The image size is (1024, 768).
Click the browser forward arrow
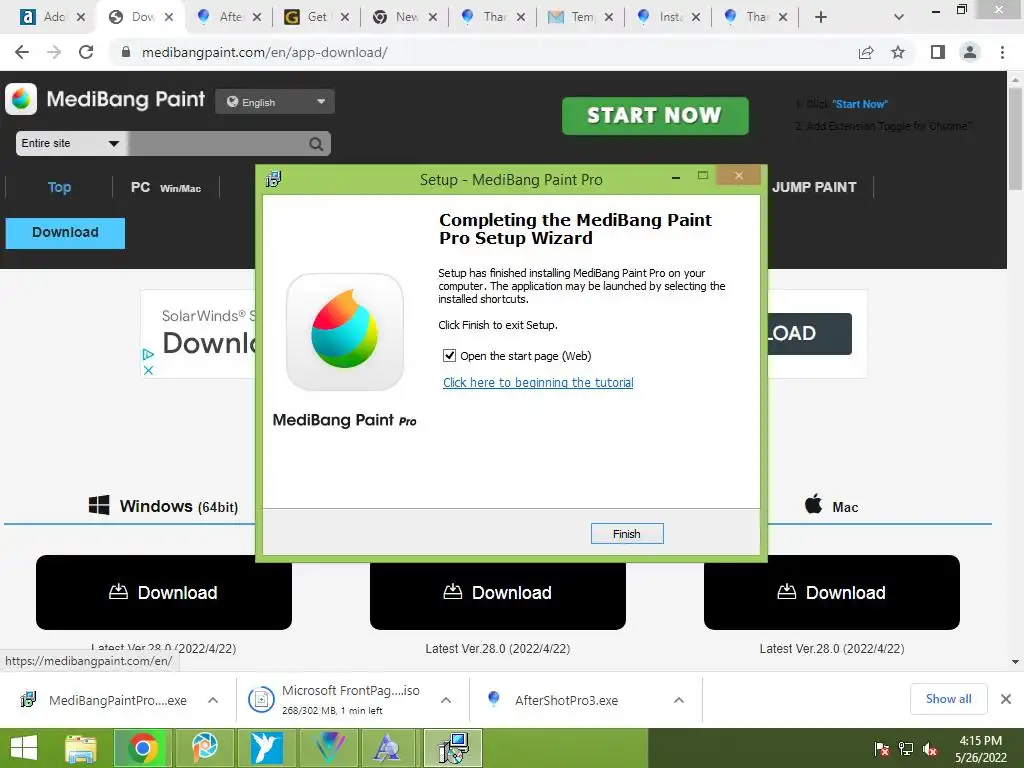pos(54,52)
